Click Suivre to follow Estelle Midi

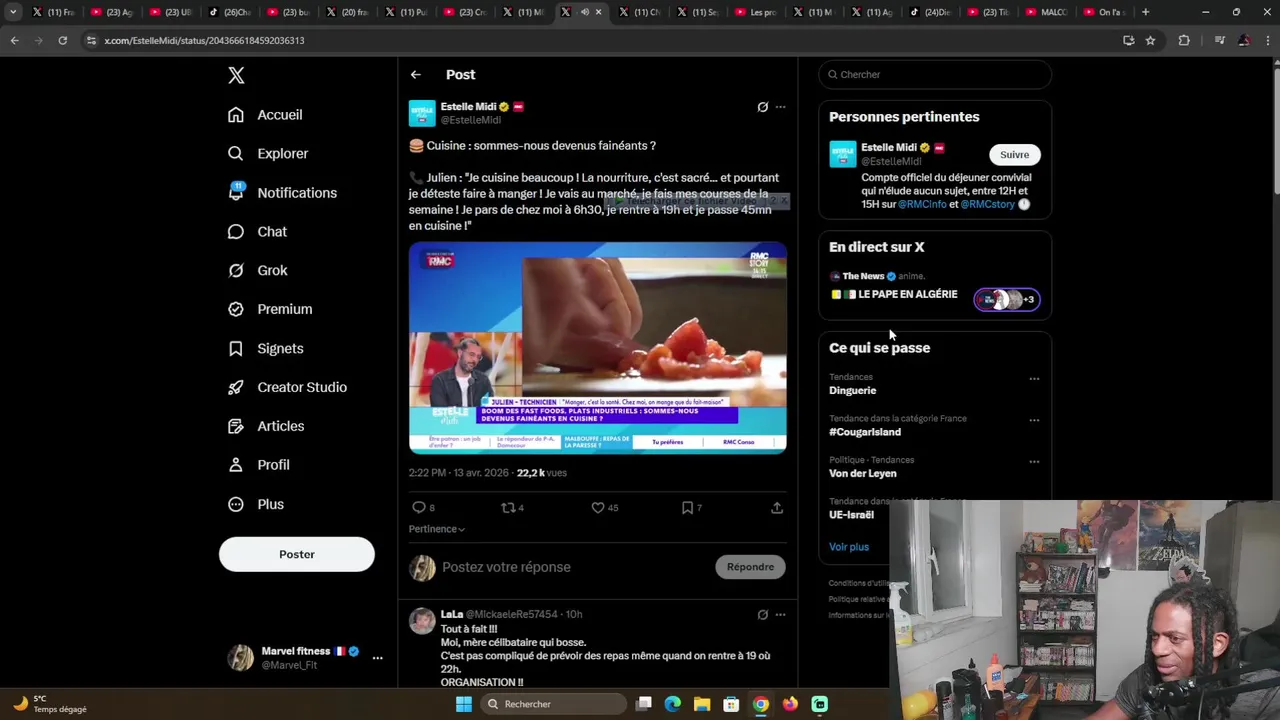tap(1014, 155)
